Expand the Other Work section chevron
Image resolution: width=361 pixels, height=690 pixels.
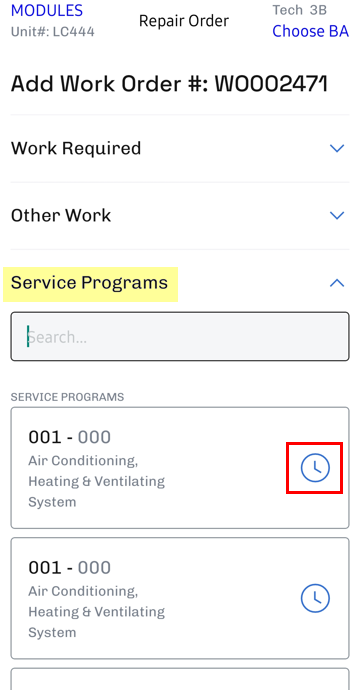click(x=337, y=215)
